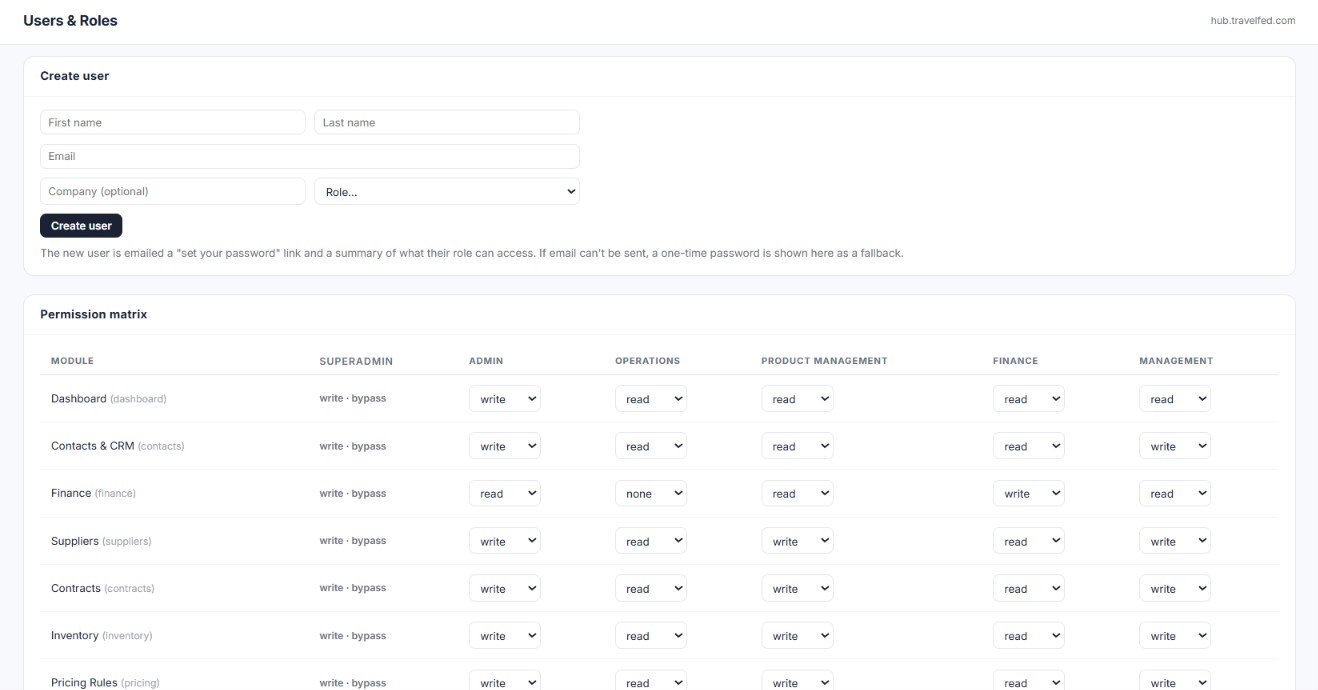Open Finance role dropdown for Dashboard
Viewport: 1318px width, 690px height.
point(1029,399)
